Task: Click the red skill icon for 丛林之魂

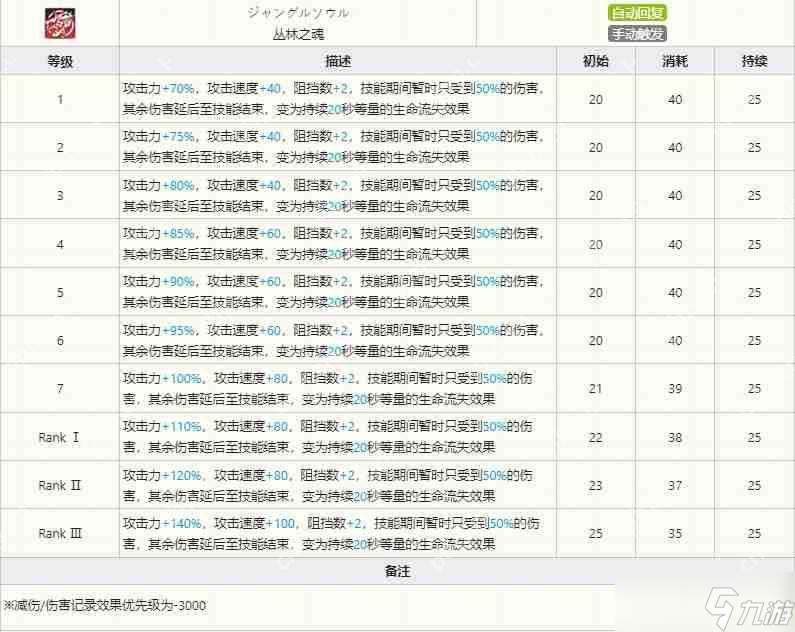Action: click(60, 23)
